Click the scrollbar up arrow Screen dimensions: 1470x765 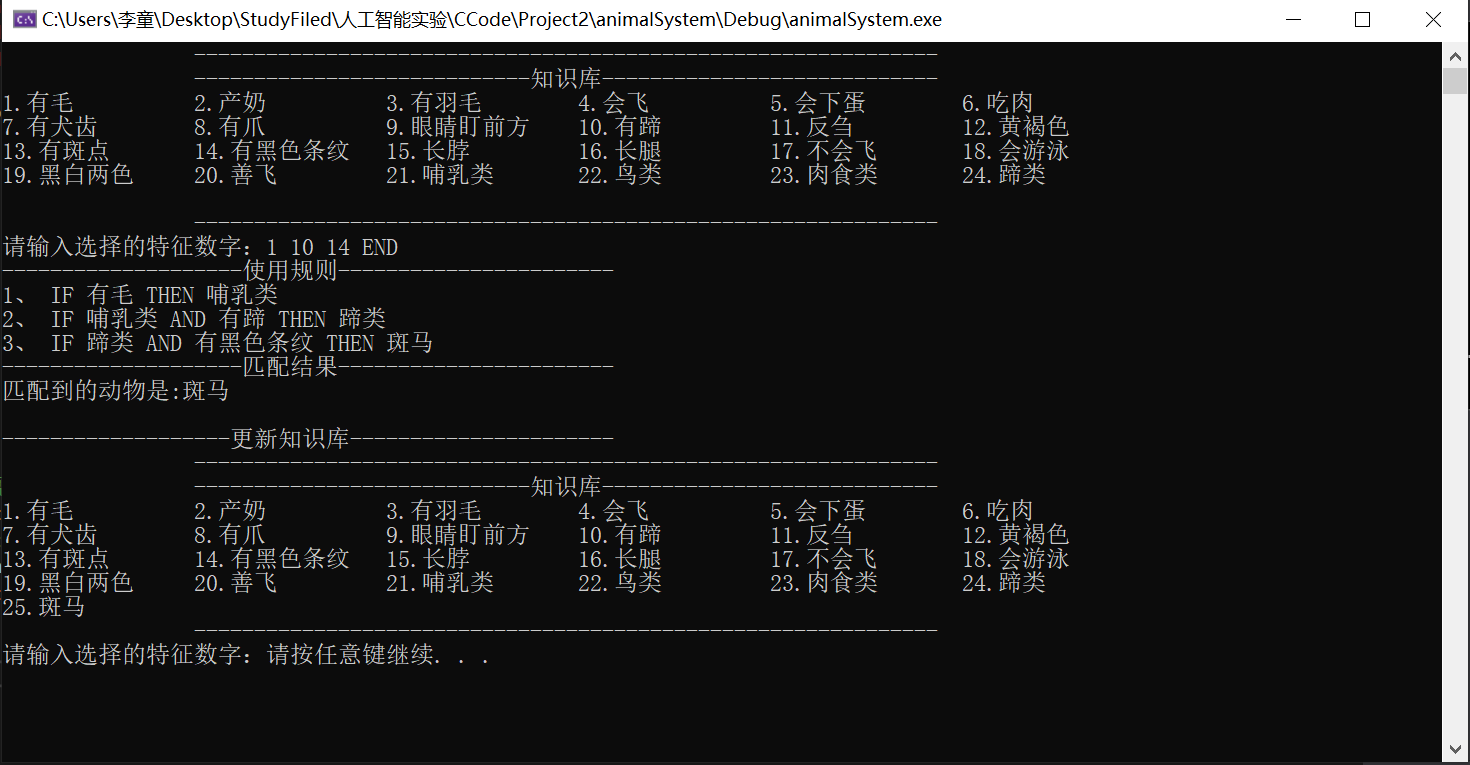pyautogui.click(x=1455, y=55)
